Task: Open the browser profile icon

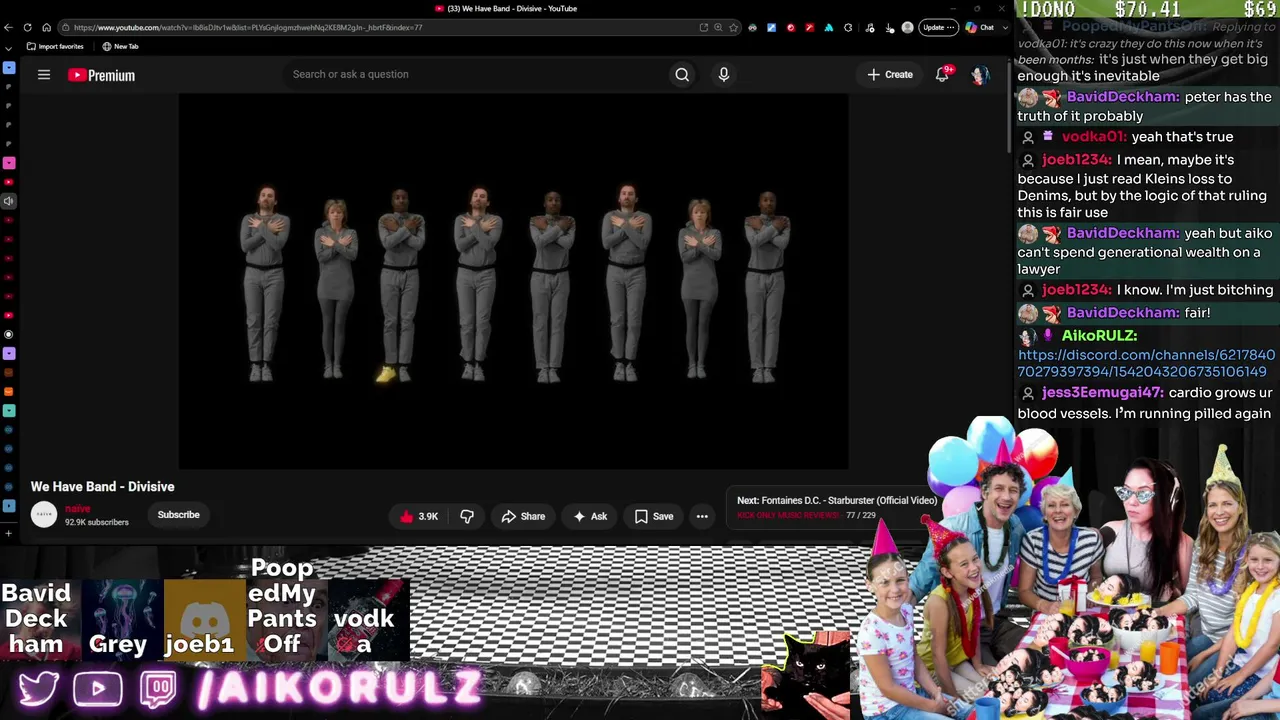Action: tap(907, 27)
